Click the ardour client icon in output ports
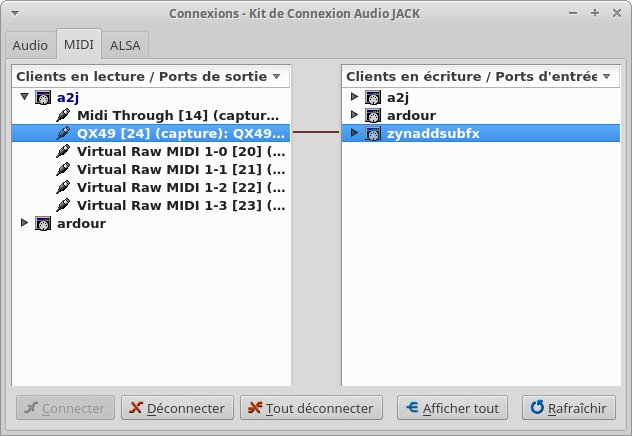 (43, 224)
